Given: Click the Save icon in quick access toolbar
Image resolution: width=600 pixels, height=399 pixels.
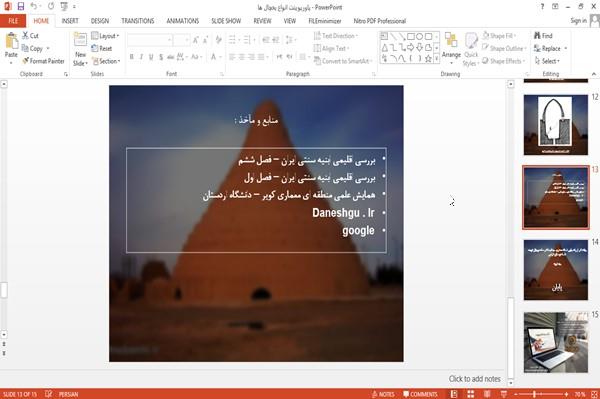Looking at the screenshot, I should coord(21,6).
